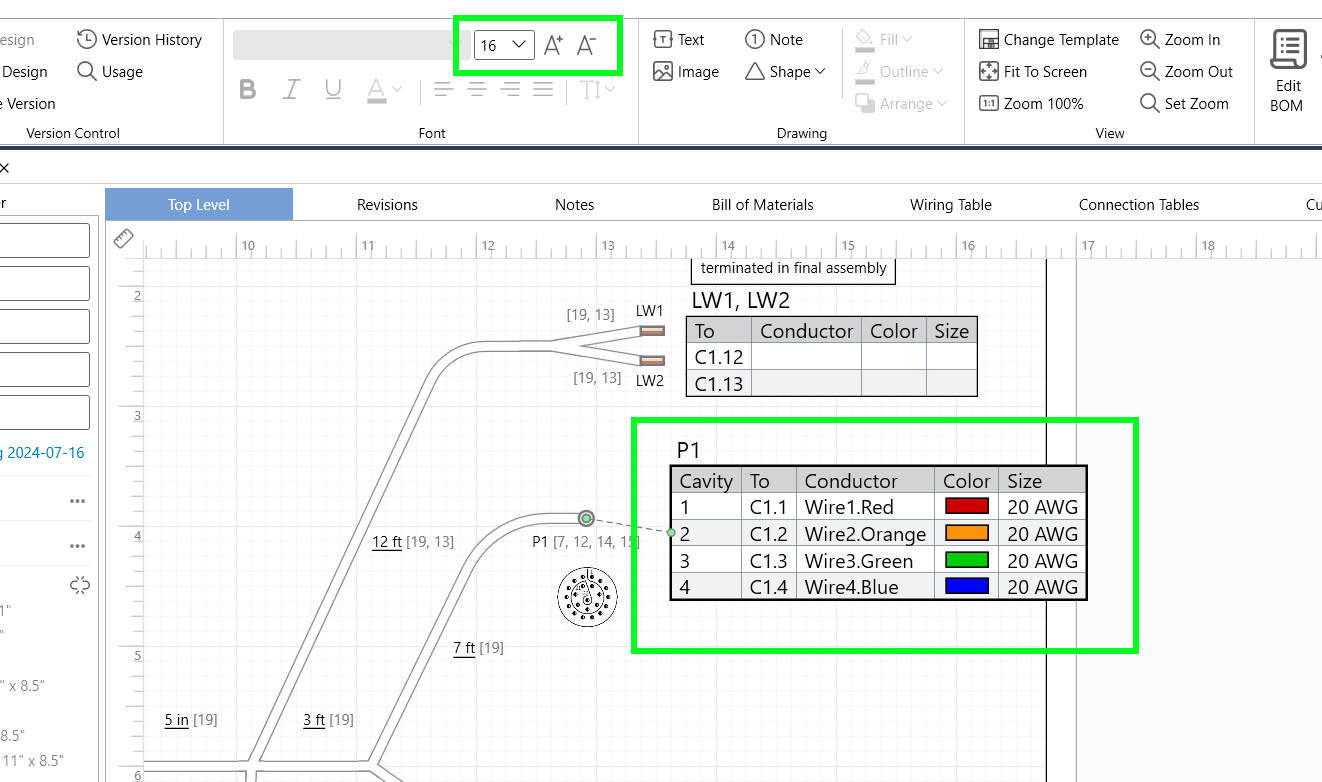This screenshot has width=1322, height=782.
Task: Insert a Text box
Action: tap(679, 40)
